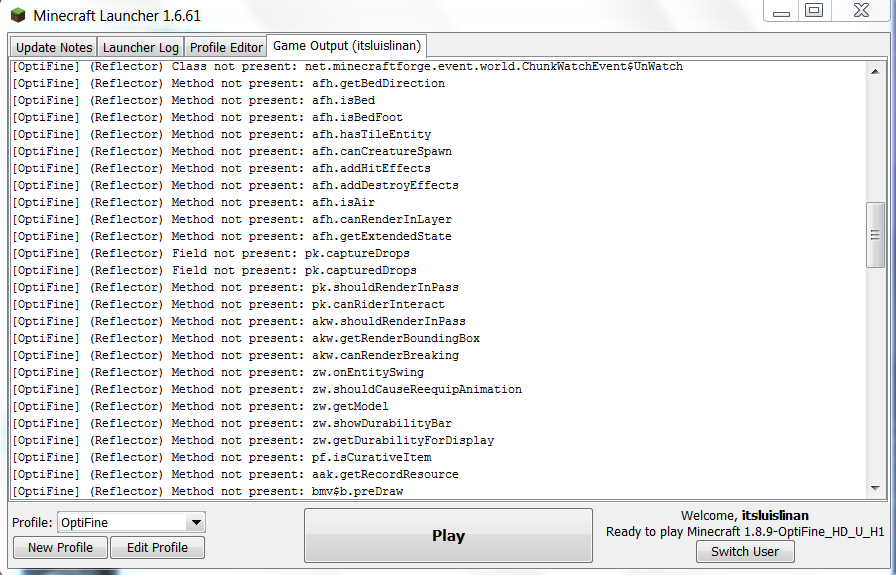Image resolution: width=896 pixels, height=575 pixels.
Task: Click log line 'afh.isAir'
Action: point(194,202)
